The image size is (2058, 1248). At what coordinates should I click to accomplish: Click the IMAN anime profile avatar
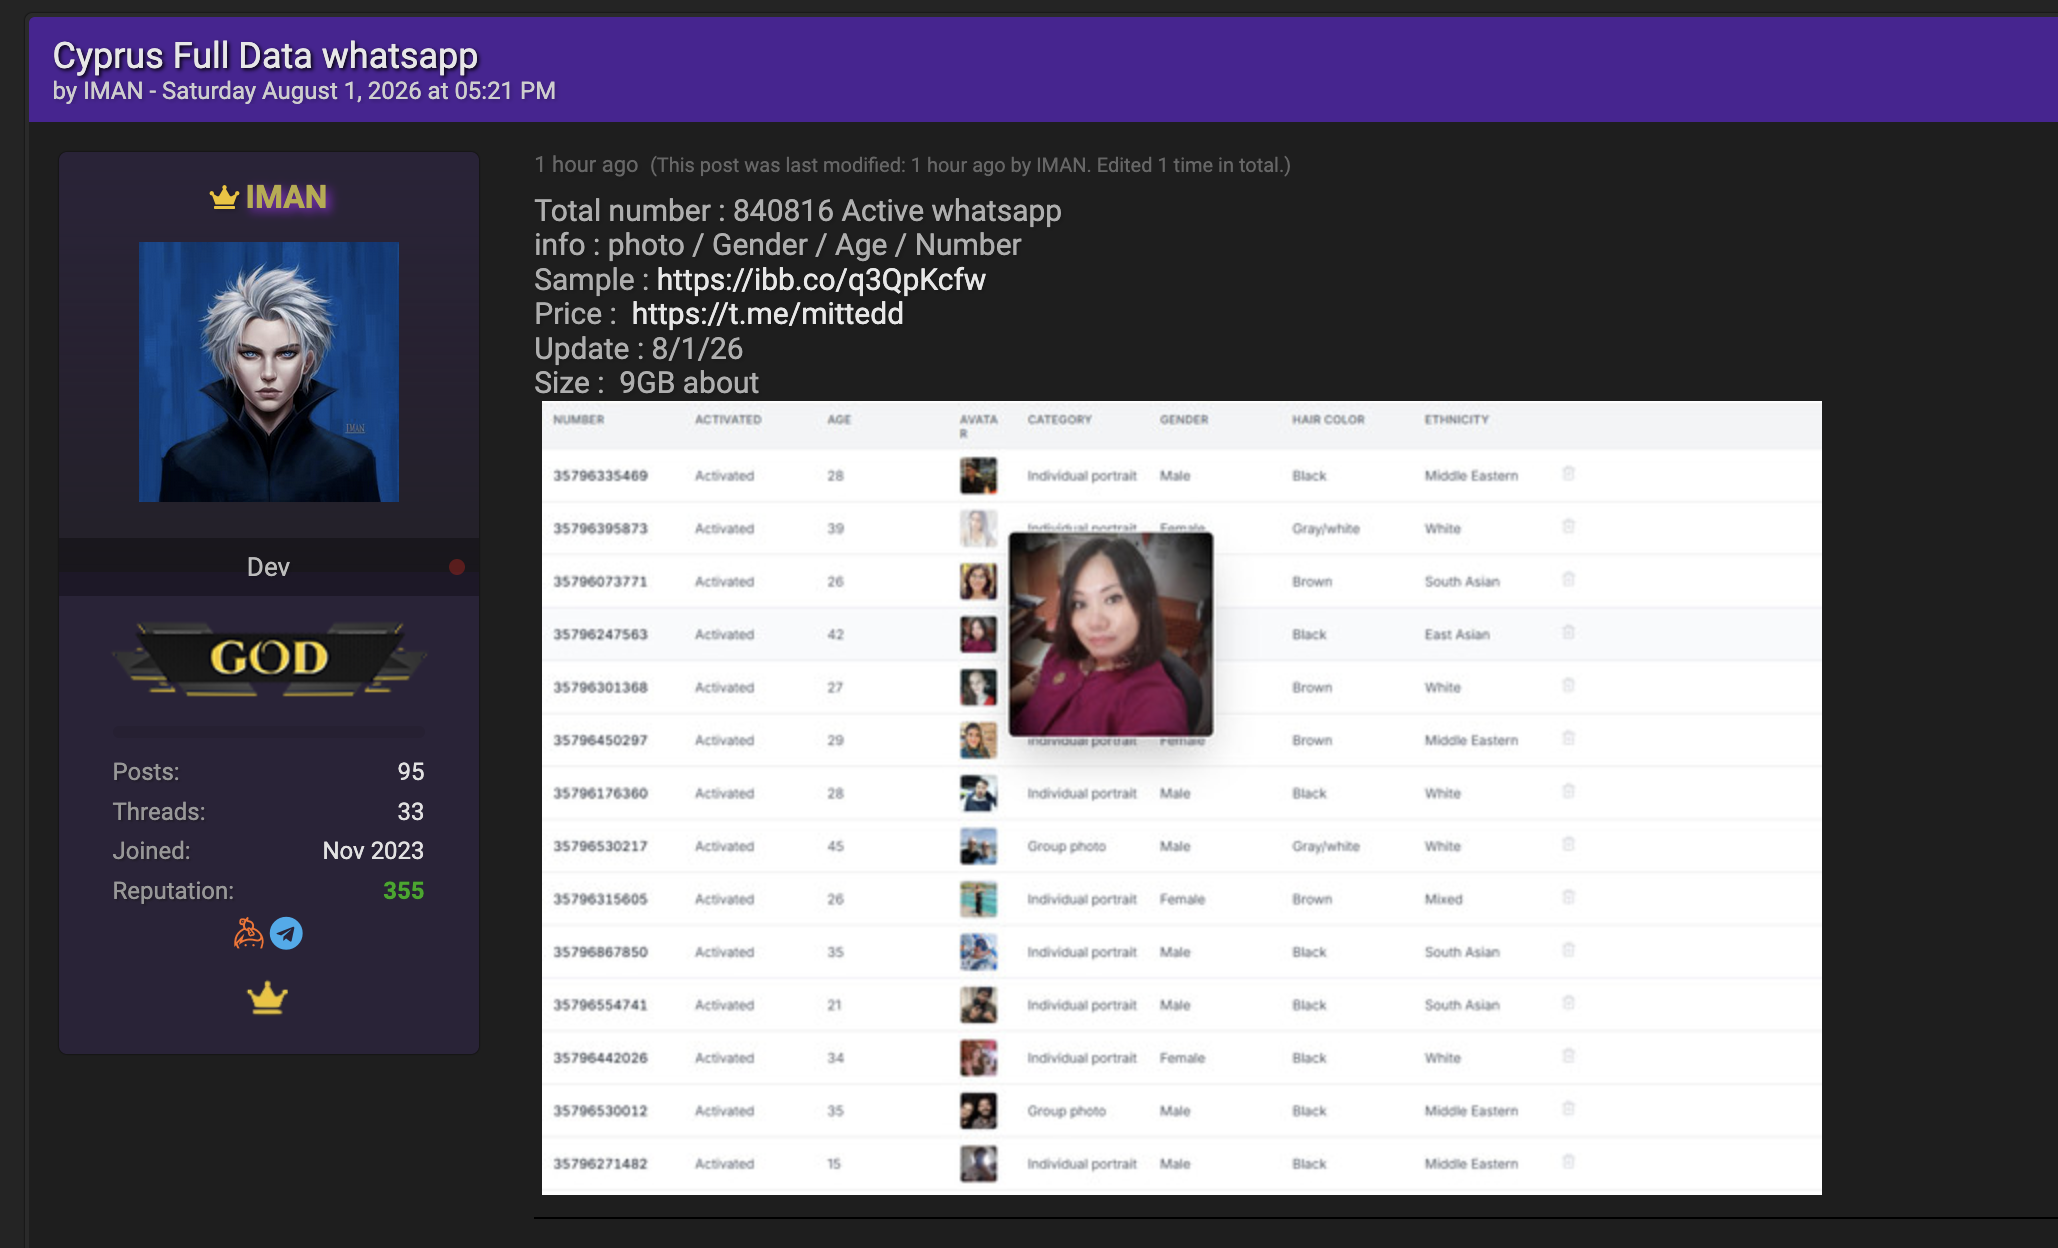269,372
